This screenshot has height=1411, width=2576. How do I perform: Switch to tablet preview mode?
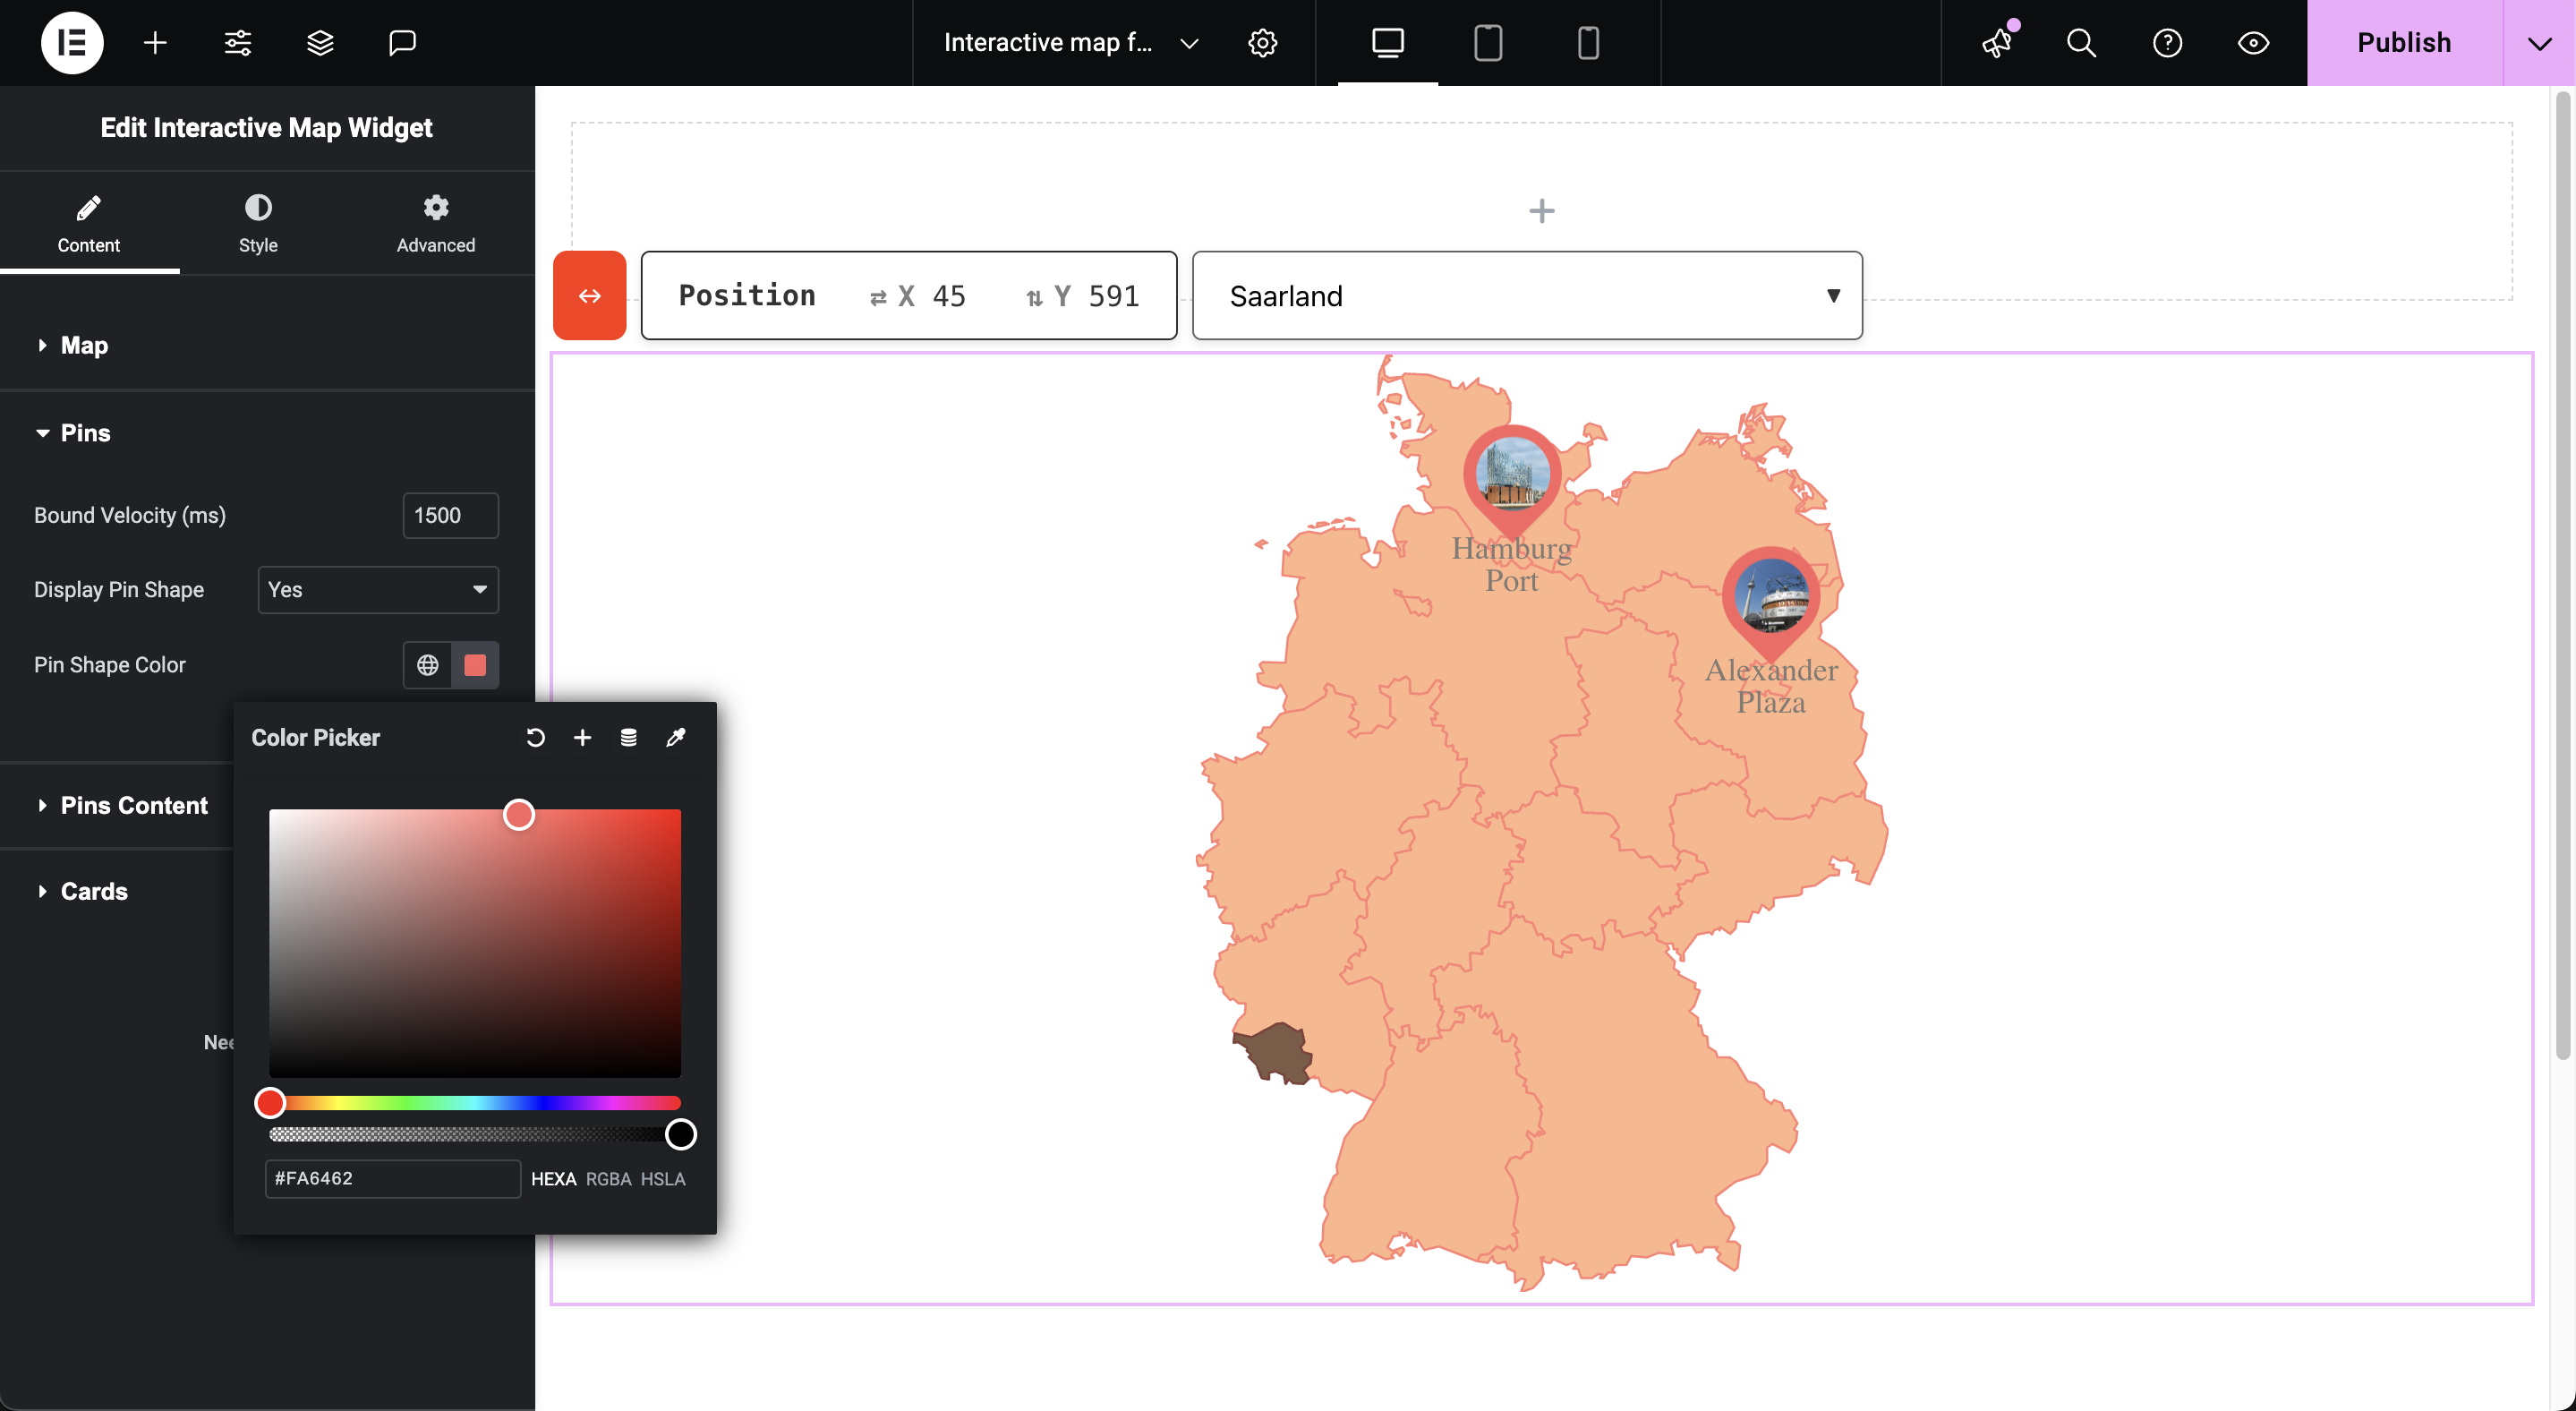pos(1488,43)
